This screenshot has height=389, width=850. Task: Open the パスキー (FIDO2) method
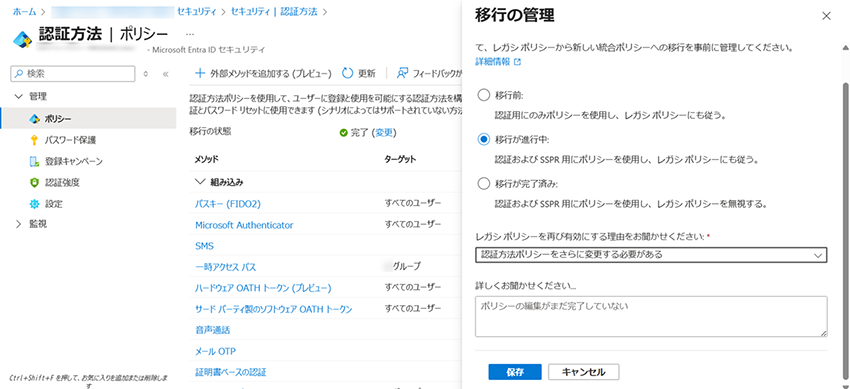click(228, 204)
